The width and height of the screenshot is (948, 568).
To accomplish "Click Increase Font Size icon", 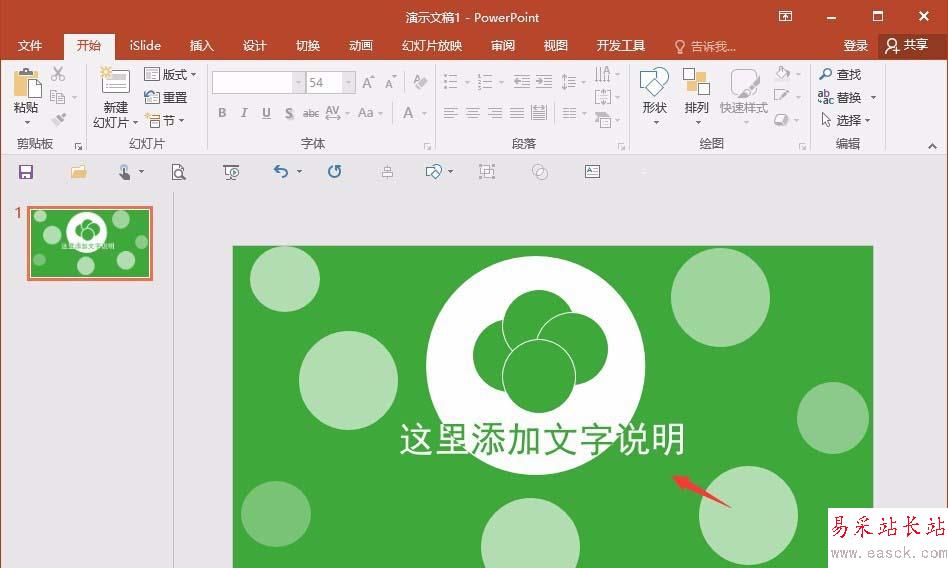I will [368, 82].
